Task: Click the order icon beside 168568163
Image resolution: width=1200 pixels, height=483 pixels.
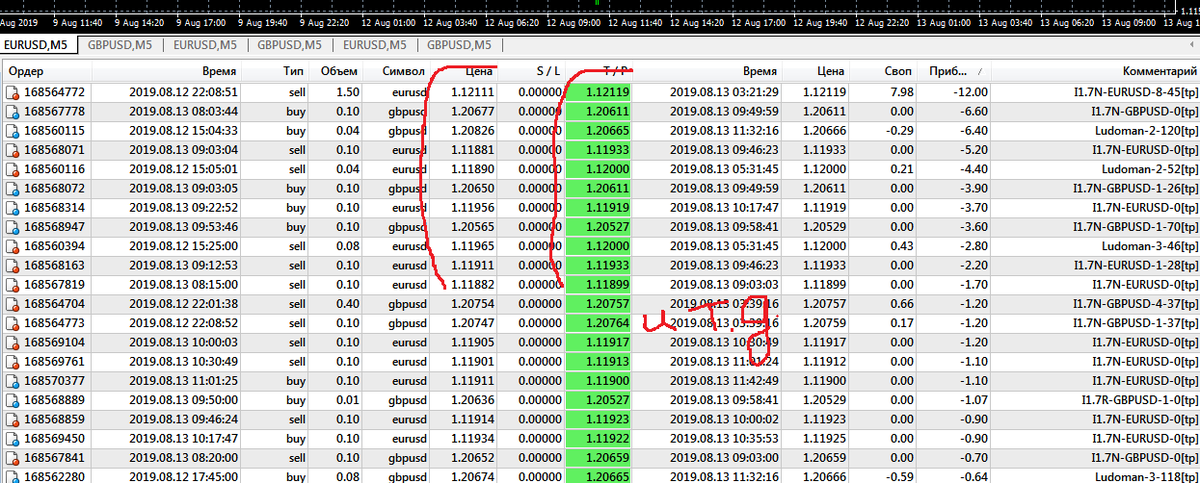Action: [x=12, y=266]
